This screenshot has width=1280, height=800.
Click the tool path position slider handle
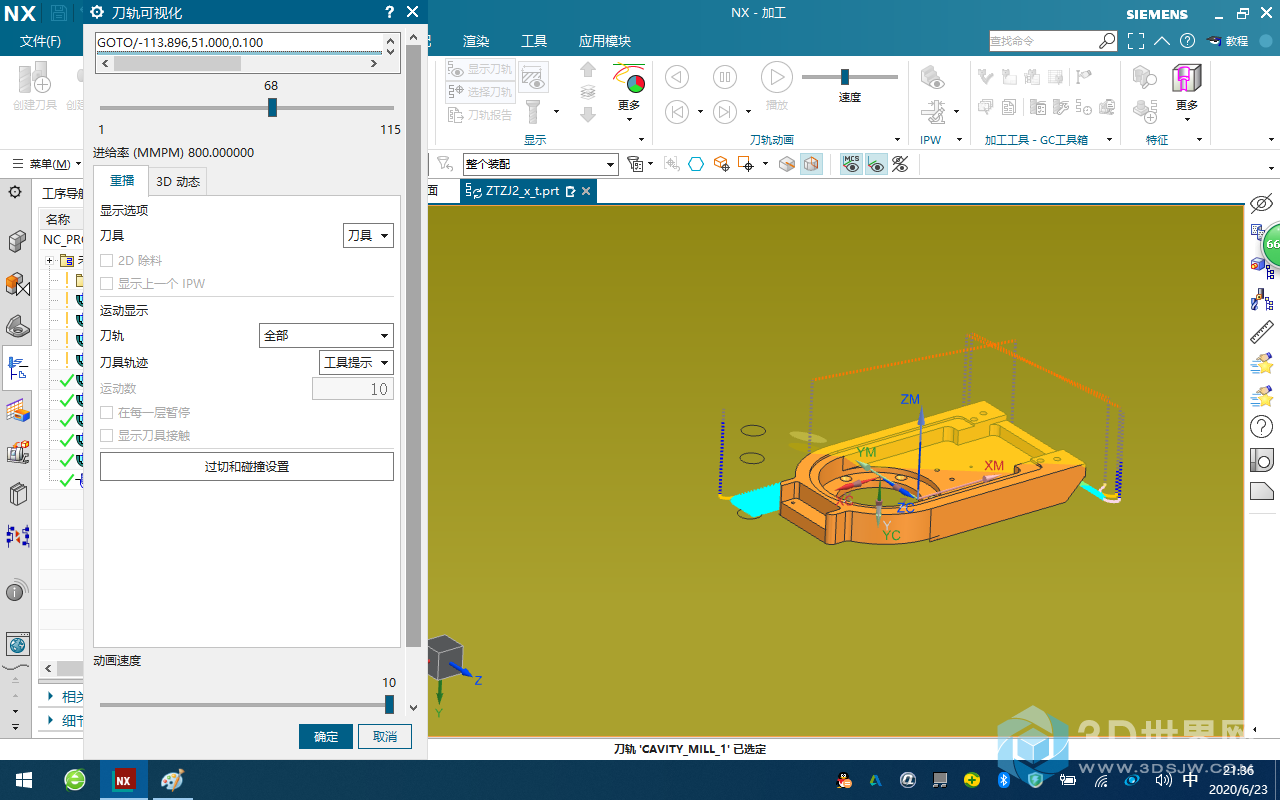pyautogui.click(x=272, y=107)
